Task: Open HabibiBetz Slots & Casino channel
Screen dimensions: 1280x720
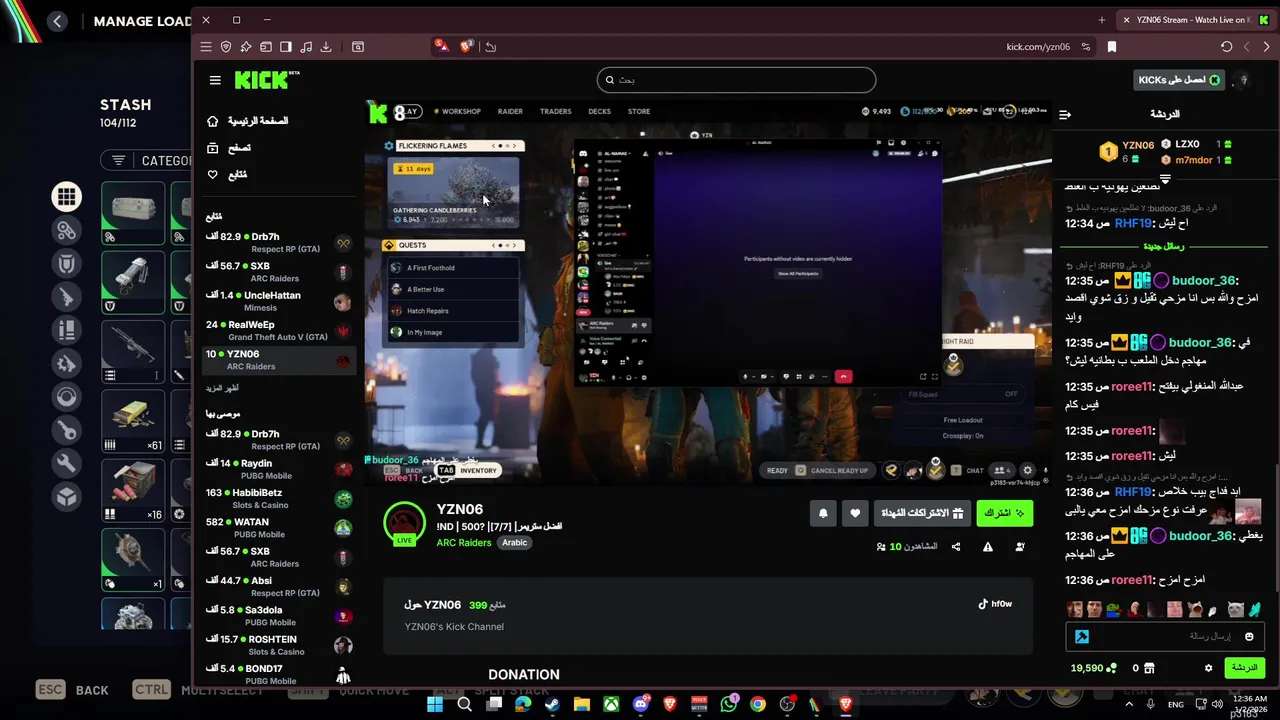Action: pos(279,498)
